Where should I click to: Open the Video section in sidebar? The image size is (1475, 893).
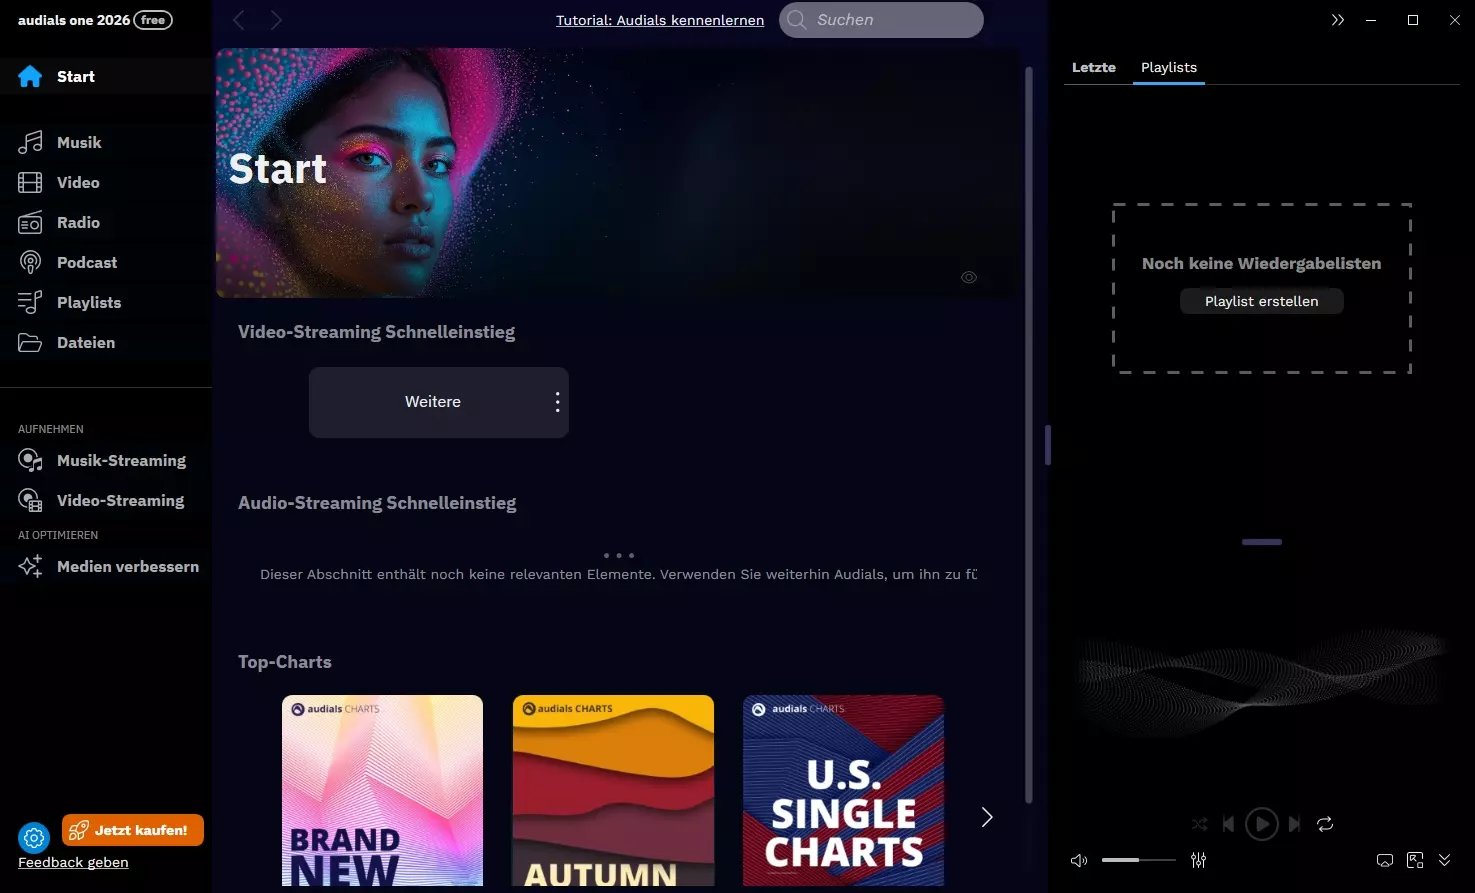pyautogui.click(x=105, y=182)
